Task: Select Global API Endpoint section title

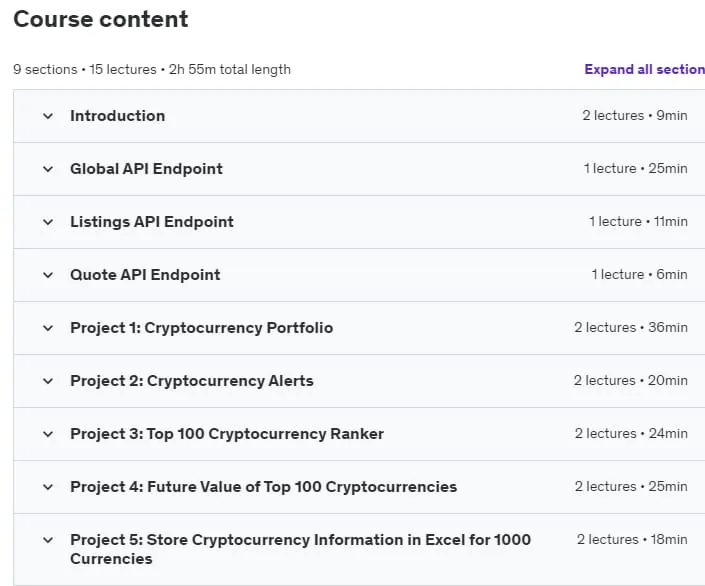Action: point(146,169)
